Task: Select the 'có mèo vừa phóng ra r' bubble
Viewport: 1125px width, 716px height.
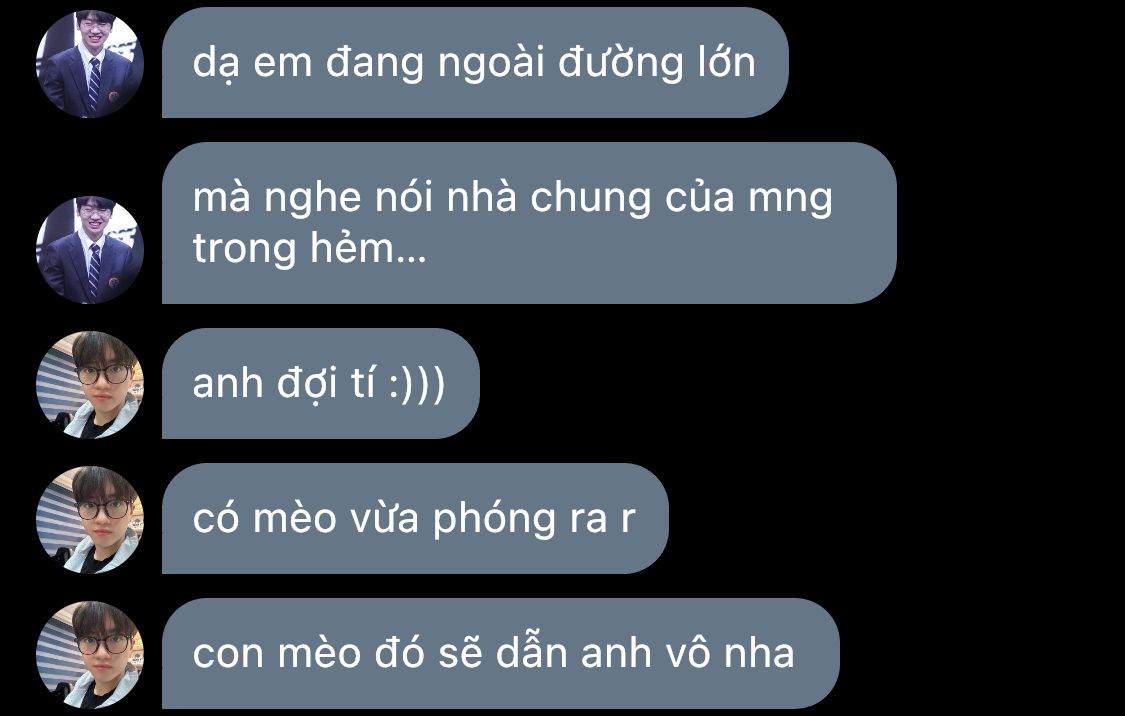Action: [x=415, y=518]
